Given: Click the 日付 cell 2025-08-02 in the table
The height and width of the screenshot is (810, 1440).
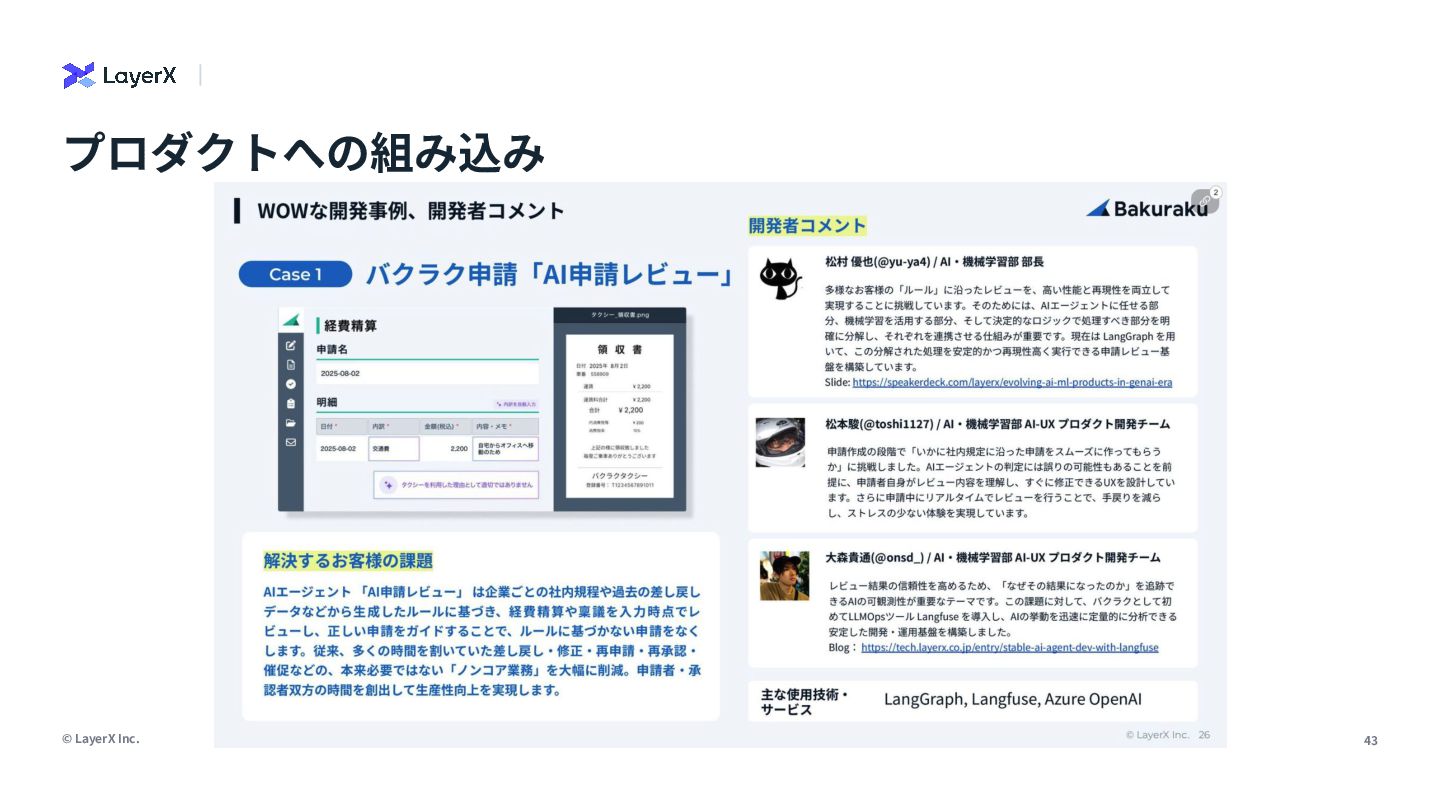Looking at the screenshot, I should [341, 449].
